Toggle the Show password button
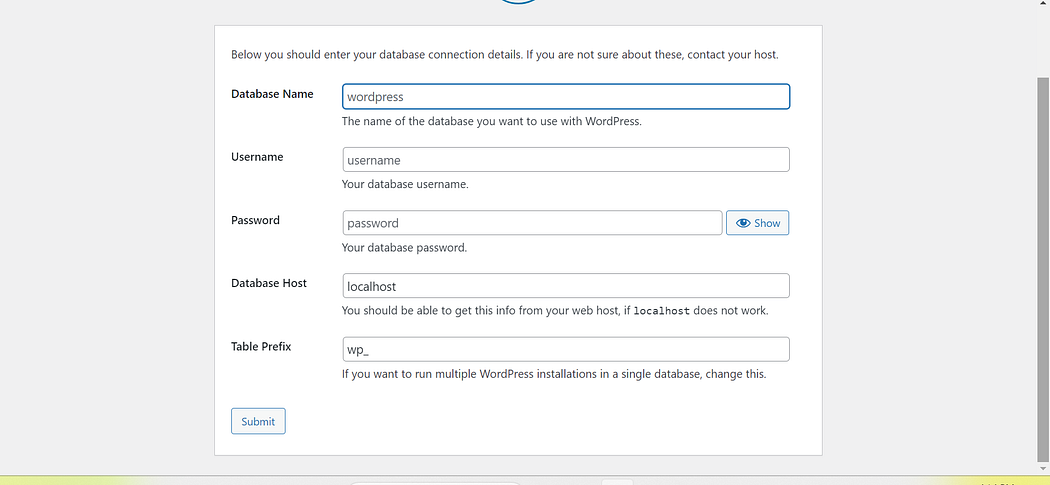1050x485 pixels. (x=757, y=223)
